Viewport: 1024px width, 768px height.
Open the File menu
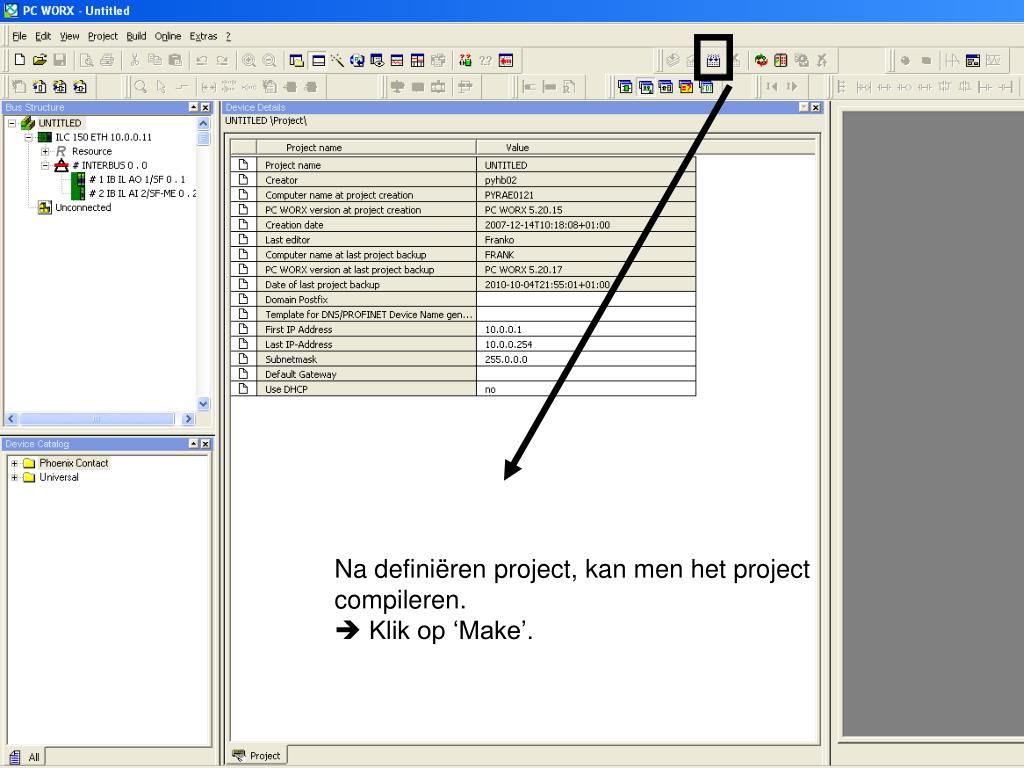20,36
